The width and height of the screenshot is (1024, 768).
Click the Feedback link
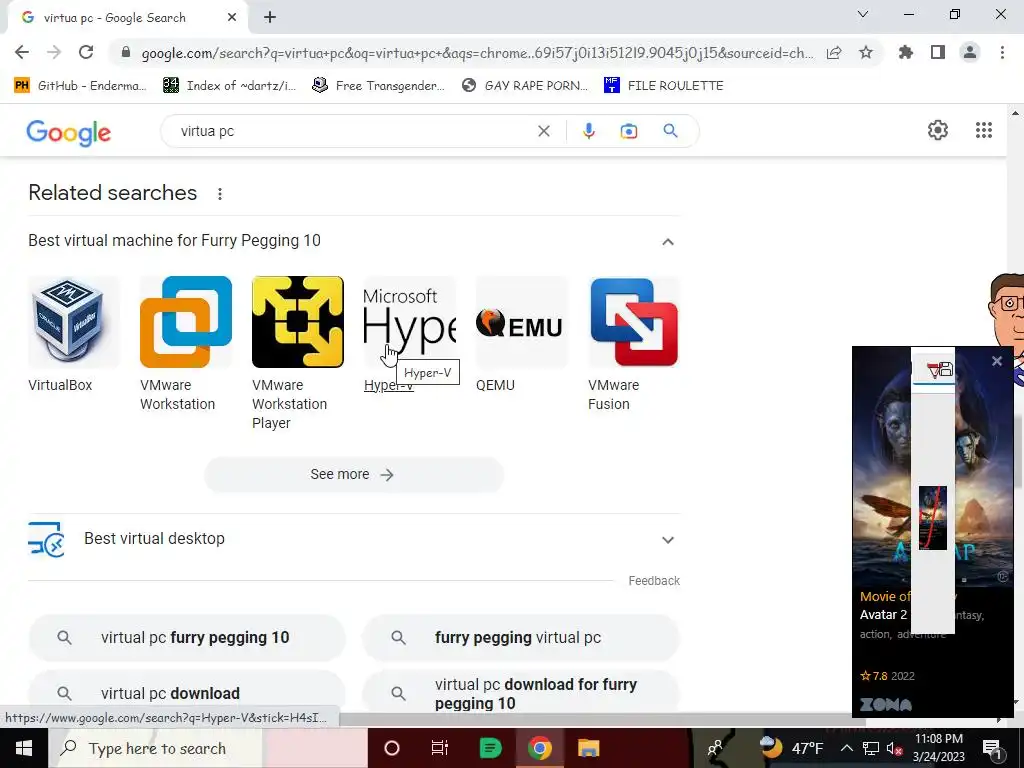(654, 581)
